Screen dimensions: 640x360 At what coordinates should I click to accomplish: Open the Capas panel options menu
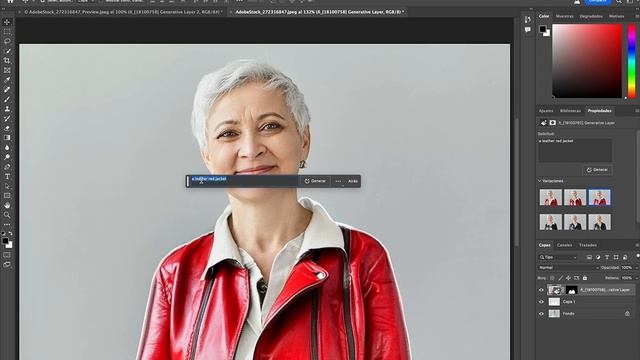point(637,245)
